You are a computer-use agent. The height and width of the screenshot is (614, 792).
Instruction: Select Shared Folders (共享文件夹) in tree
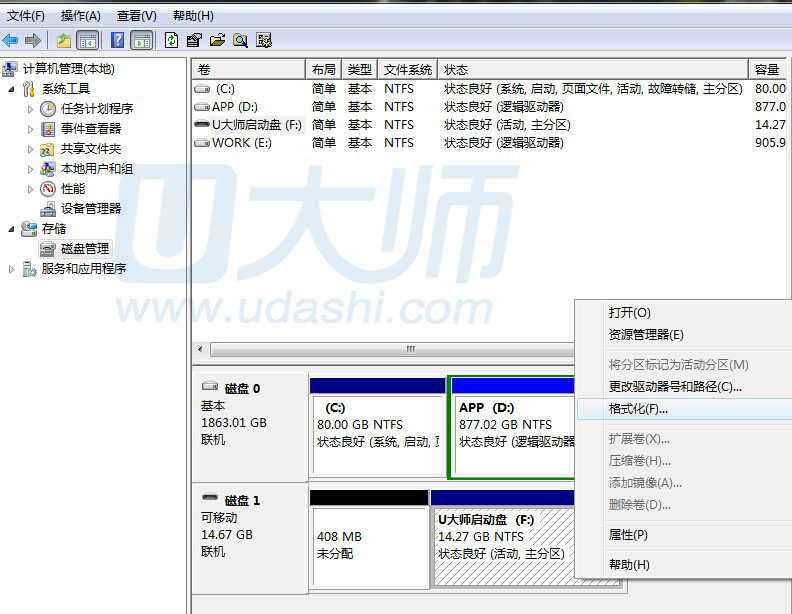[x=91, y=149]
